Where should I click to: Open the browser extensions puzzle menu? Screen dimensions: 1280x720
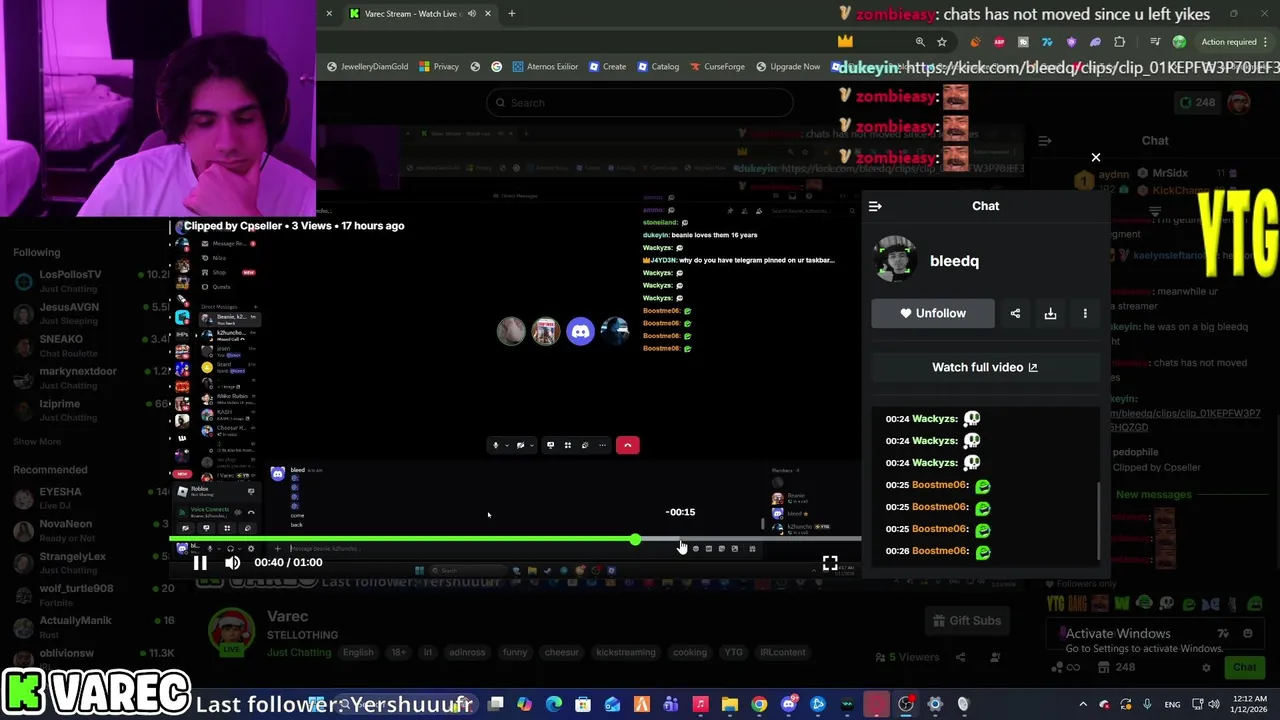pos(1119,42)
